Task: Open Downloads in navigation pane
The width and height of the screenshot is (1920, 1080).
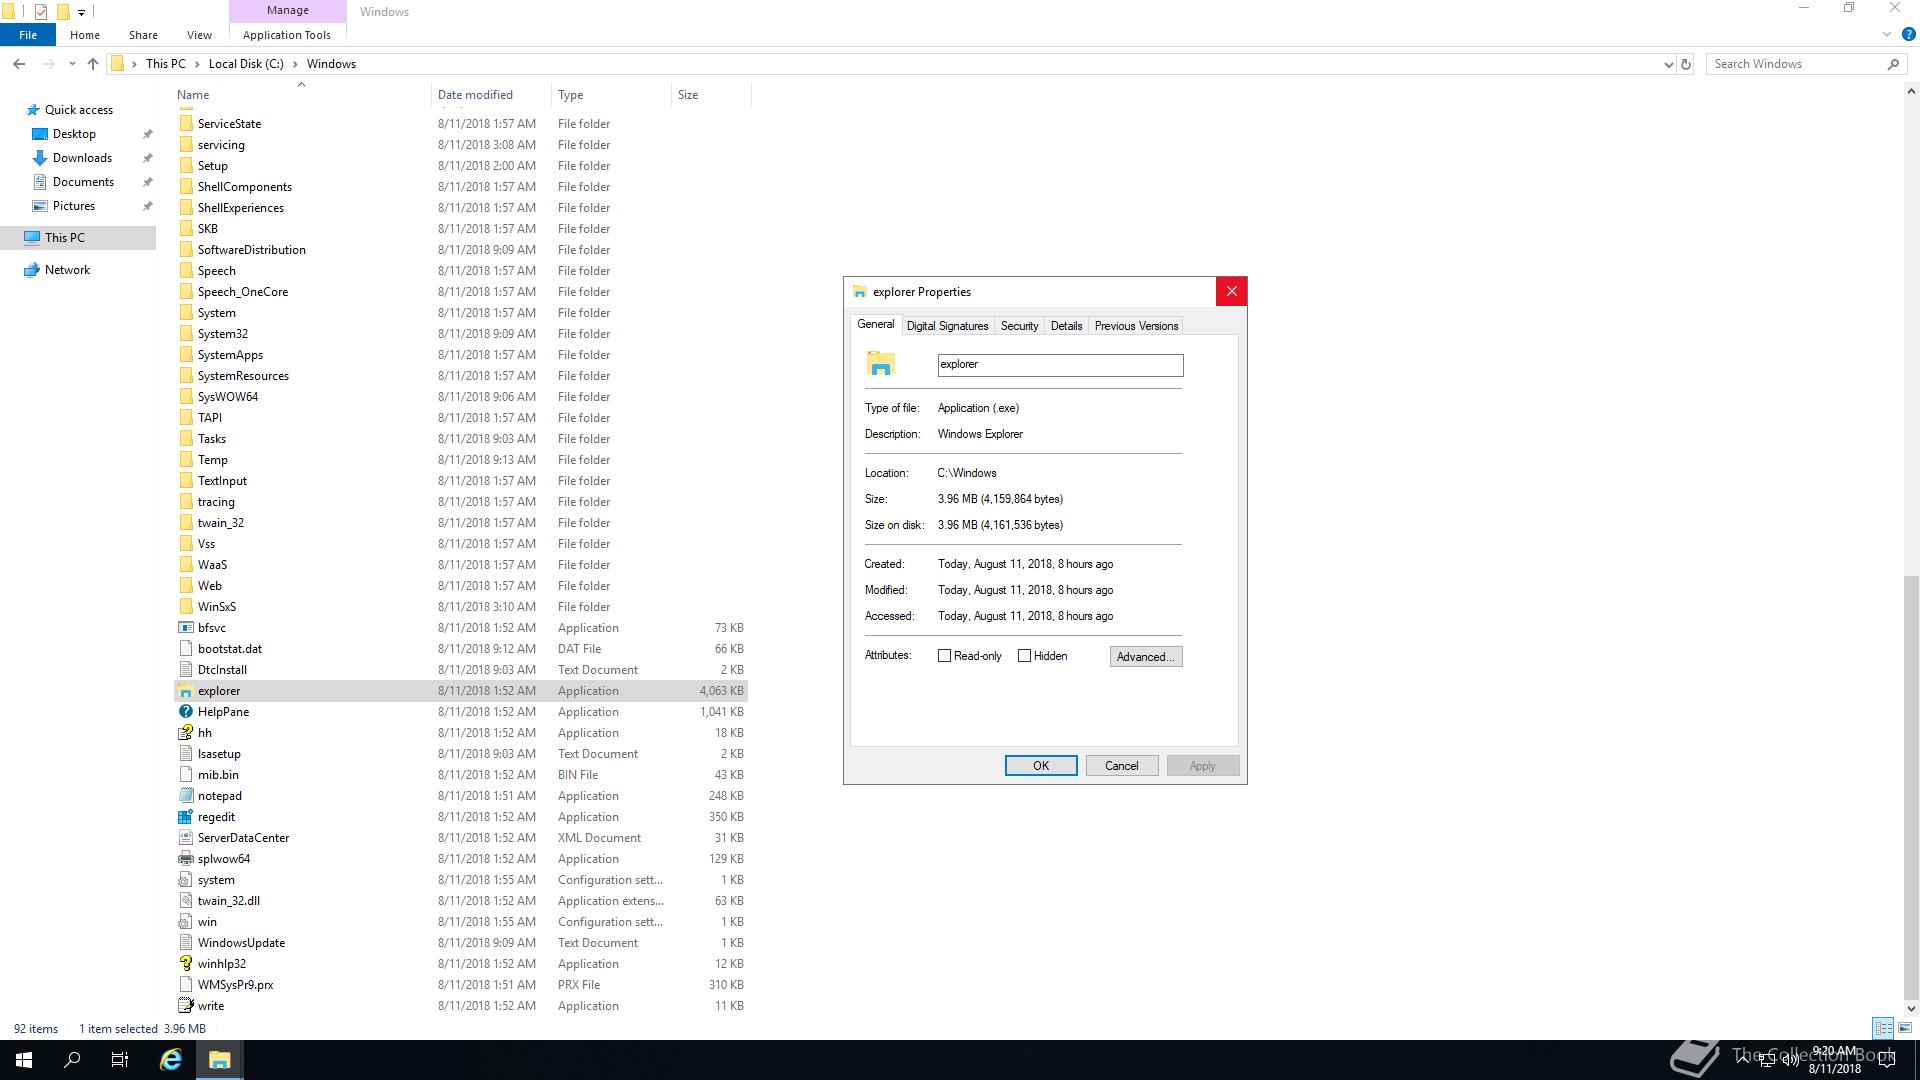Action: (82, 158)
